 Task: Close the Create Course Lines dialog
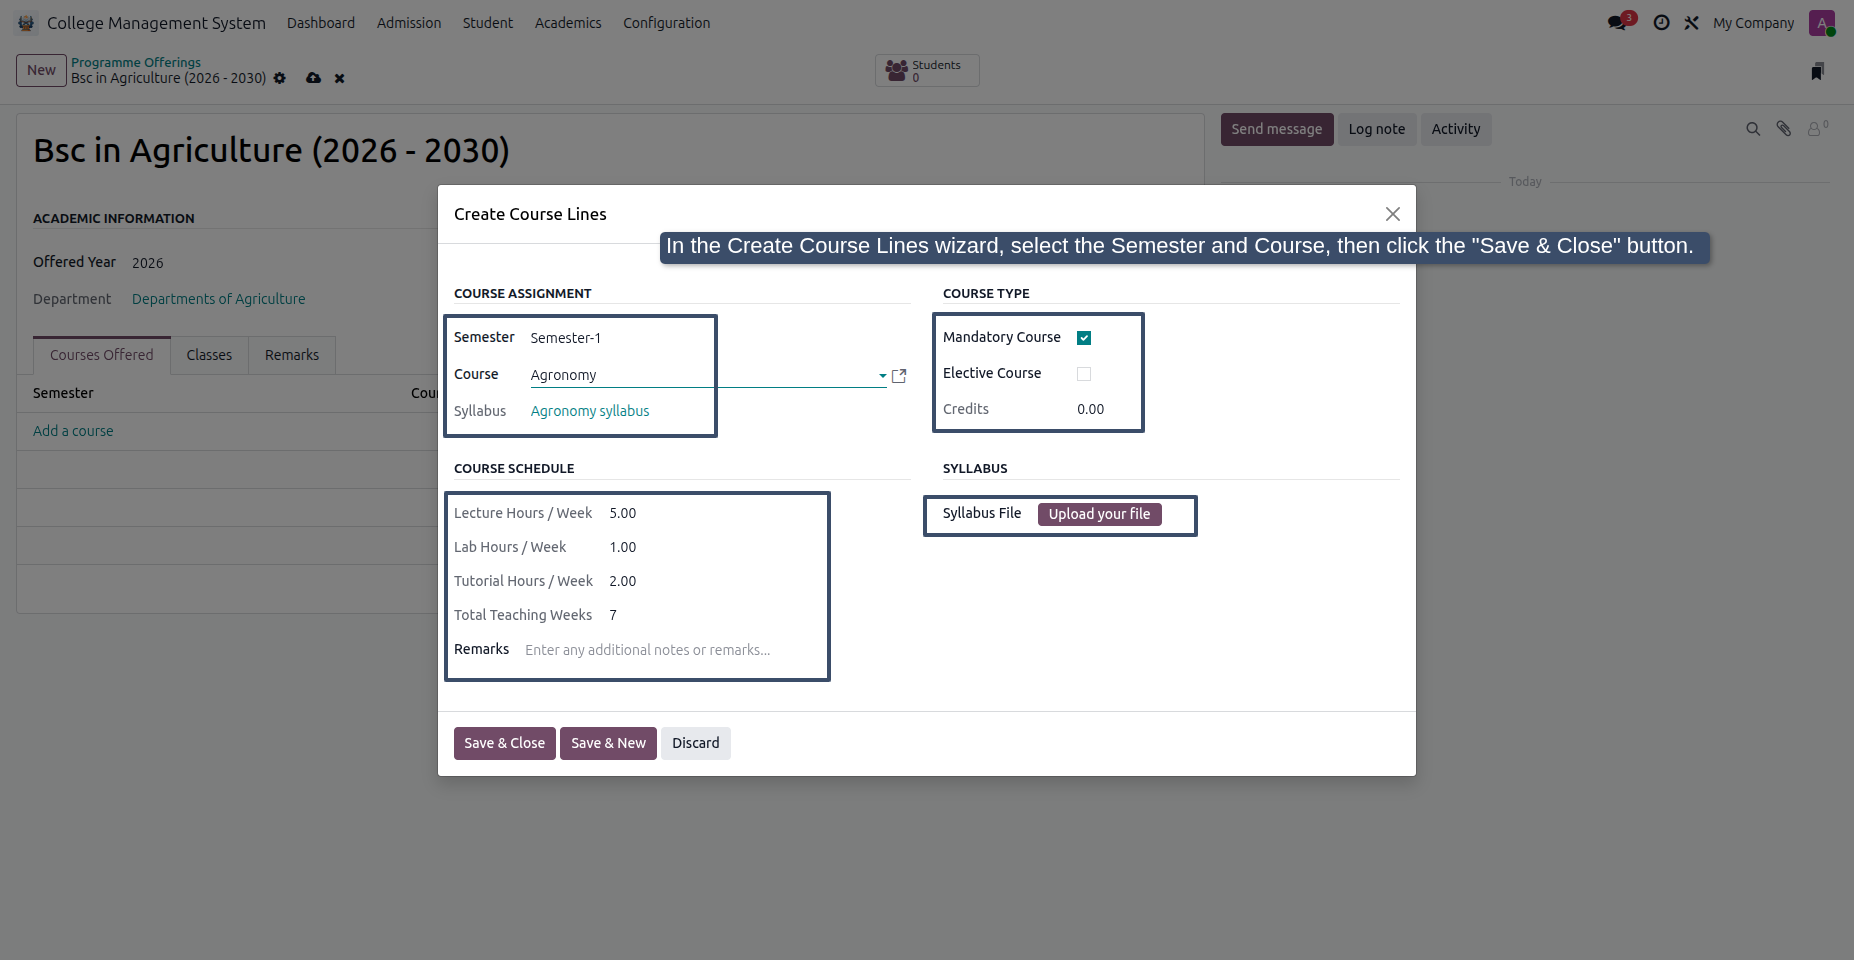[1392, 214]
